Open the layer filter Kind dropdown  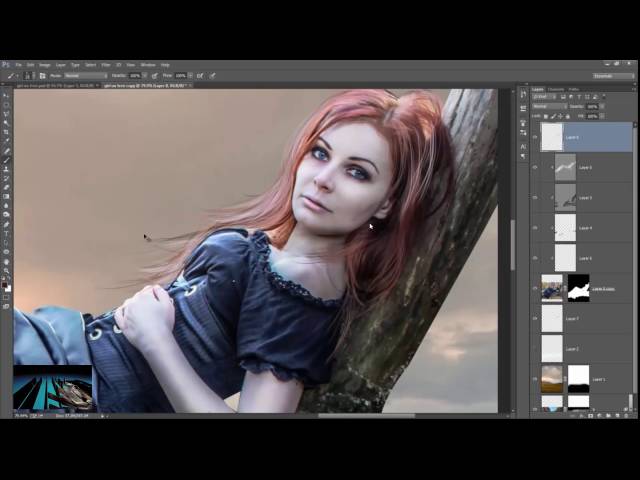pos(545,97)
